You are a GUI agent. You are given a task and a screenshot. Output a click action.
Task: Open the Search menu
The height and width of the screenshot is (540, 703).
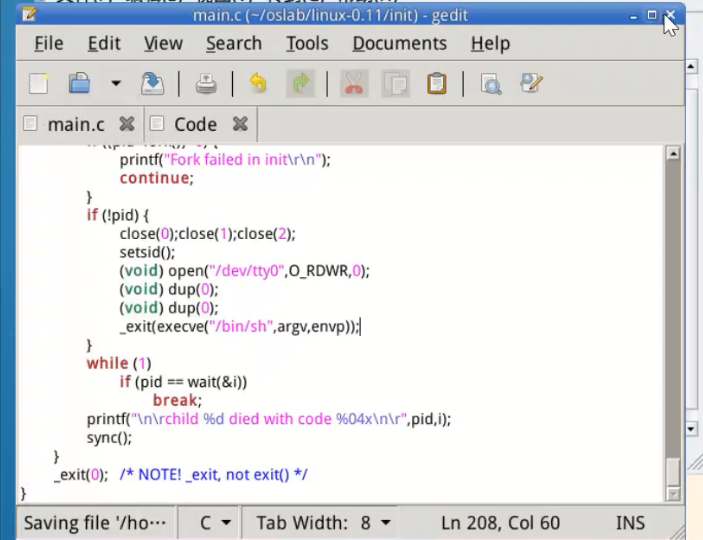233,43
